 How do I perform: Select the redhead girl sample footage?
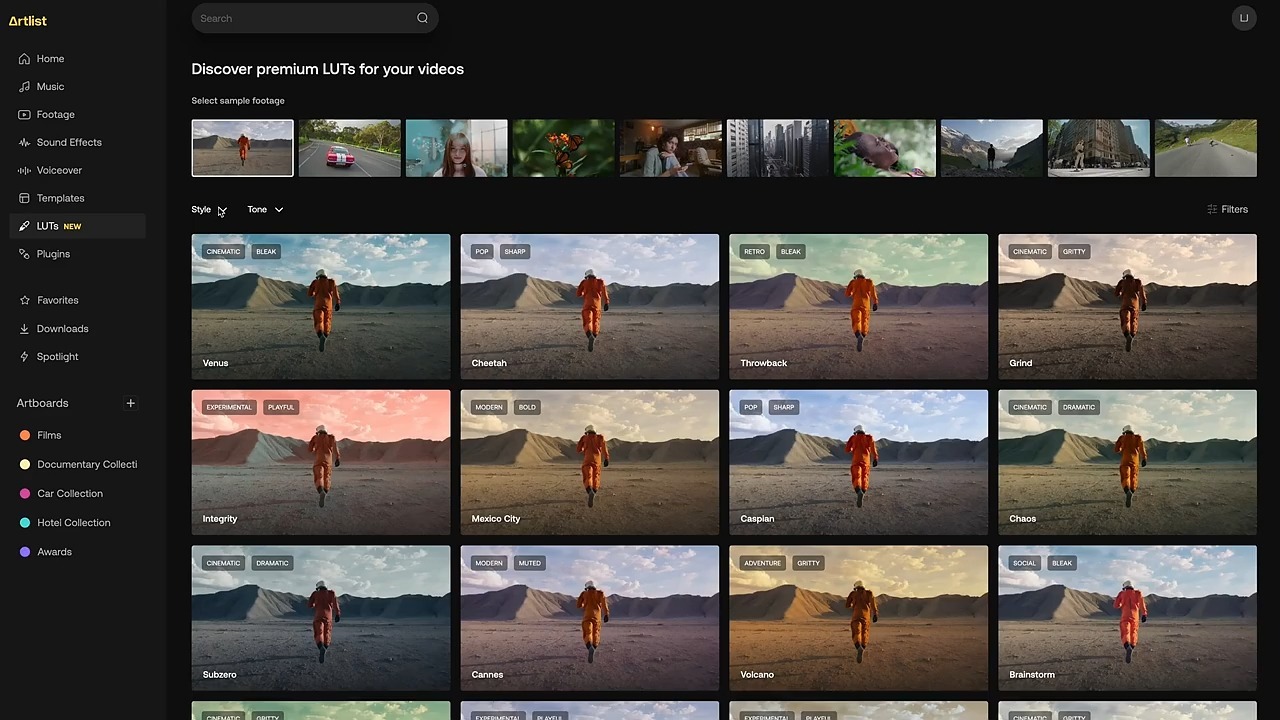[x=456, y=148]
